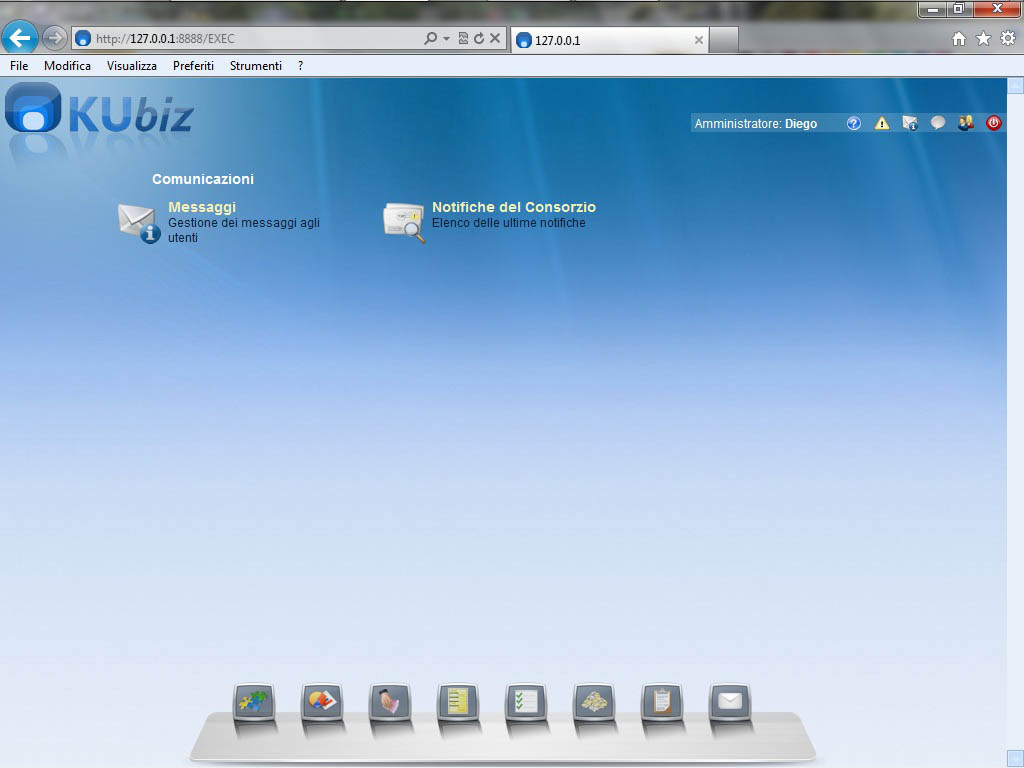Open the puzzle pieces dock icon
Image resolution: width=1024 pixels, height=768 pixels.
254,702
